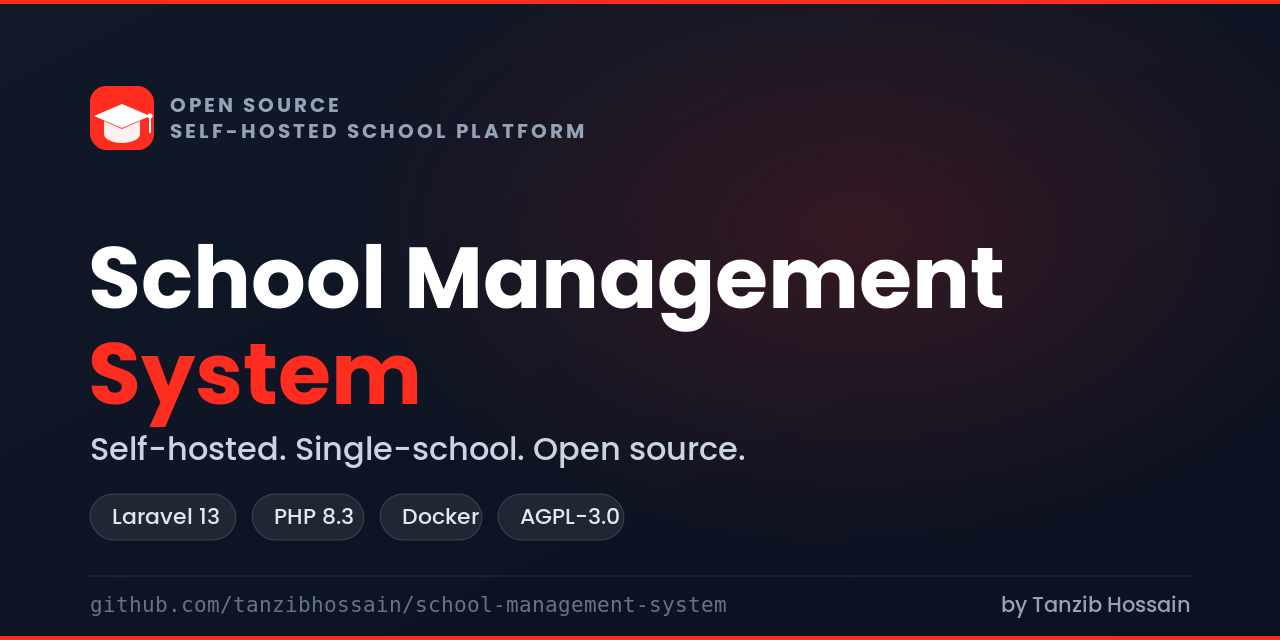Select the Docker badge
The width and height of the screenshot is (1280, 640).
point(431,517)
